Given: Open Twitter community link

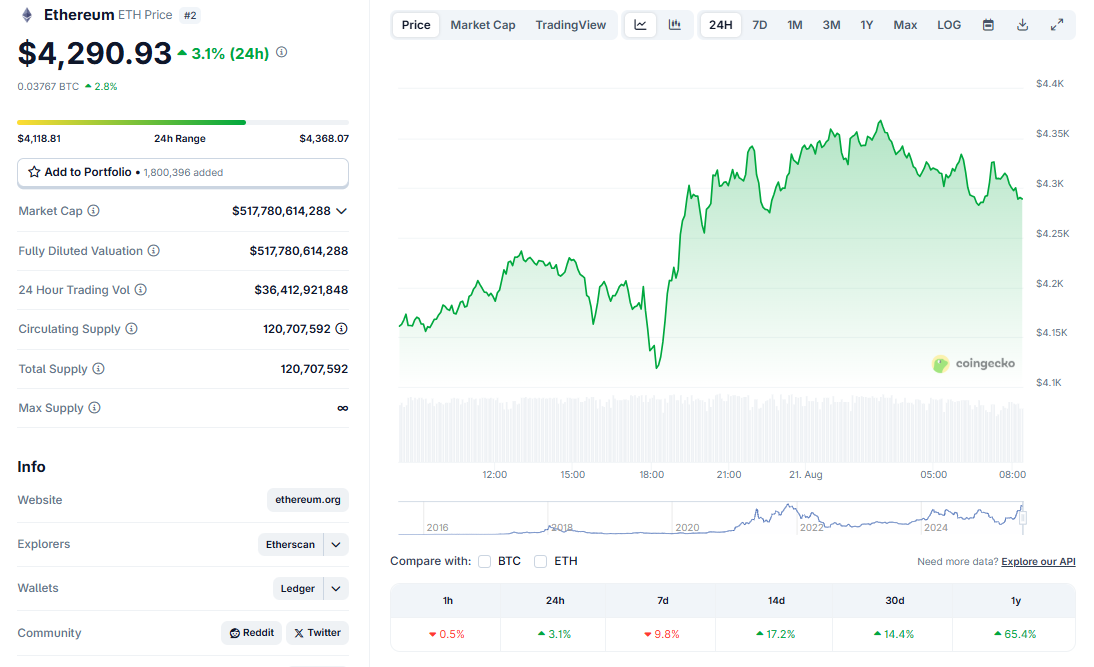Looking at the screenshot, I should point(317,633).
